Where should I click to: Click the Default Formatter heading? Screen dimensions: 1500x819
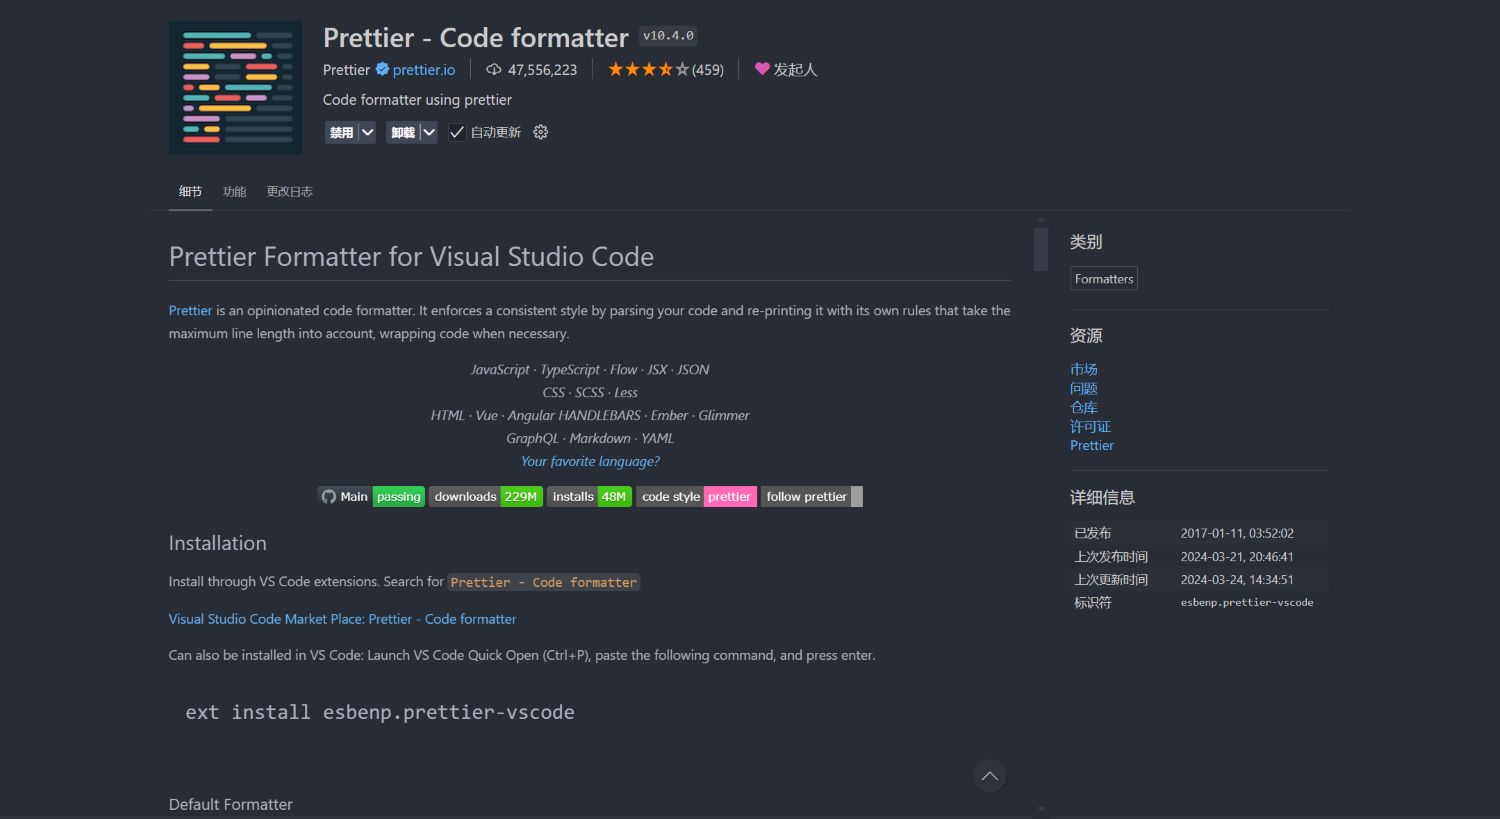coord(230,804)
